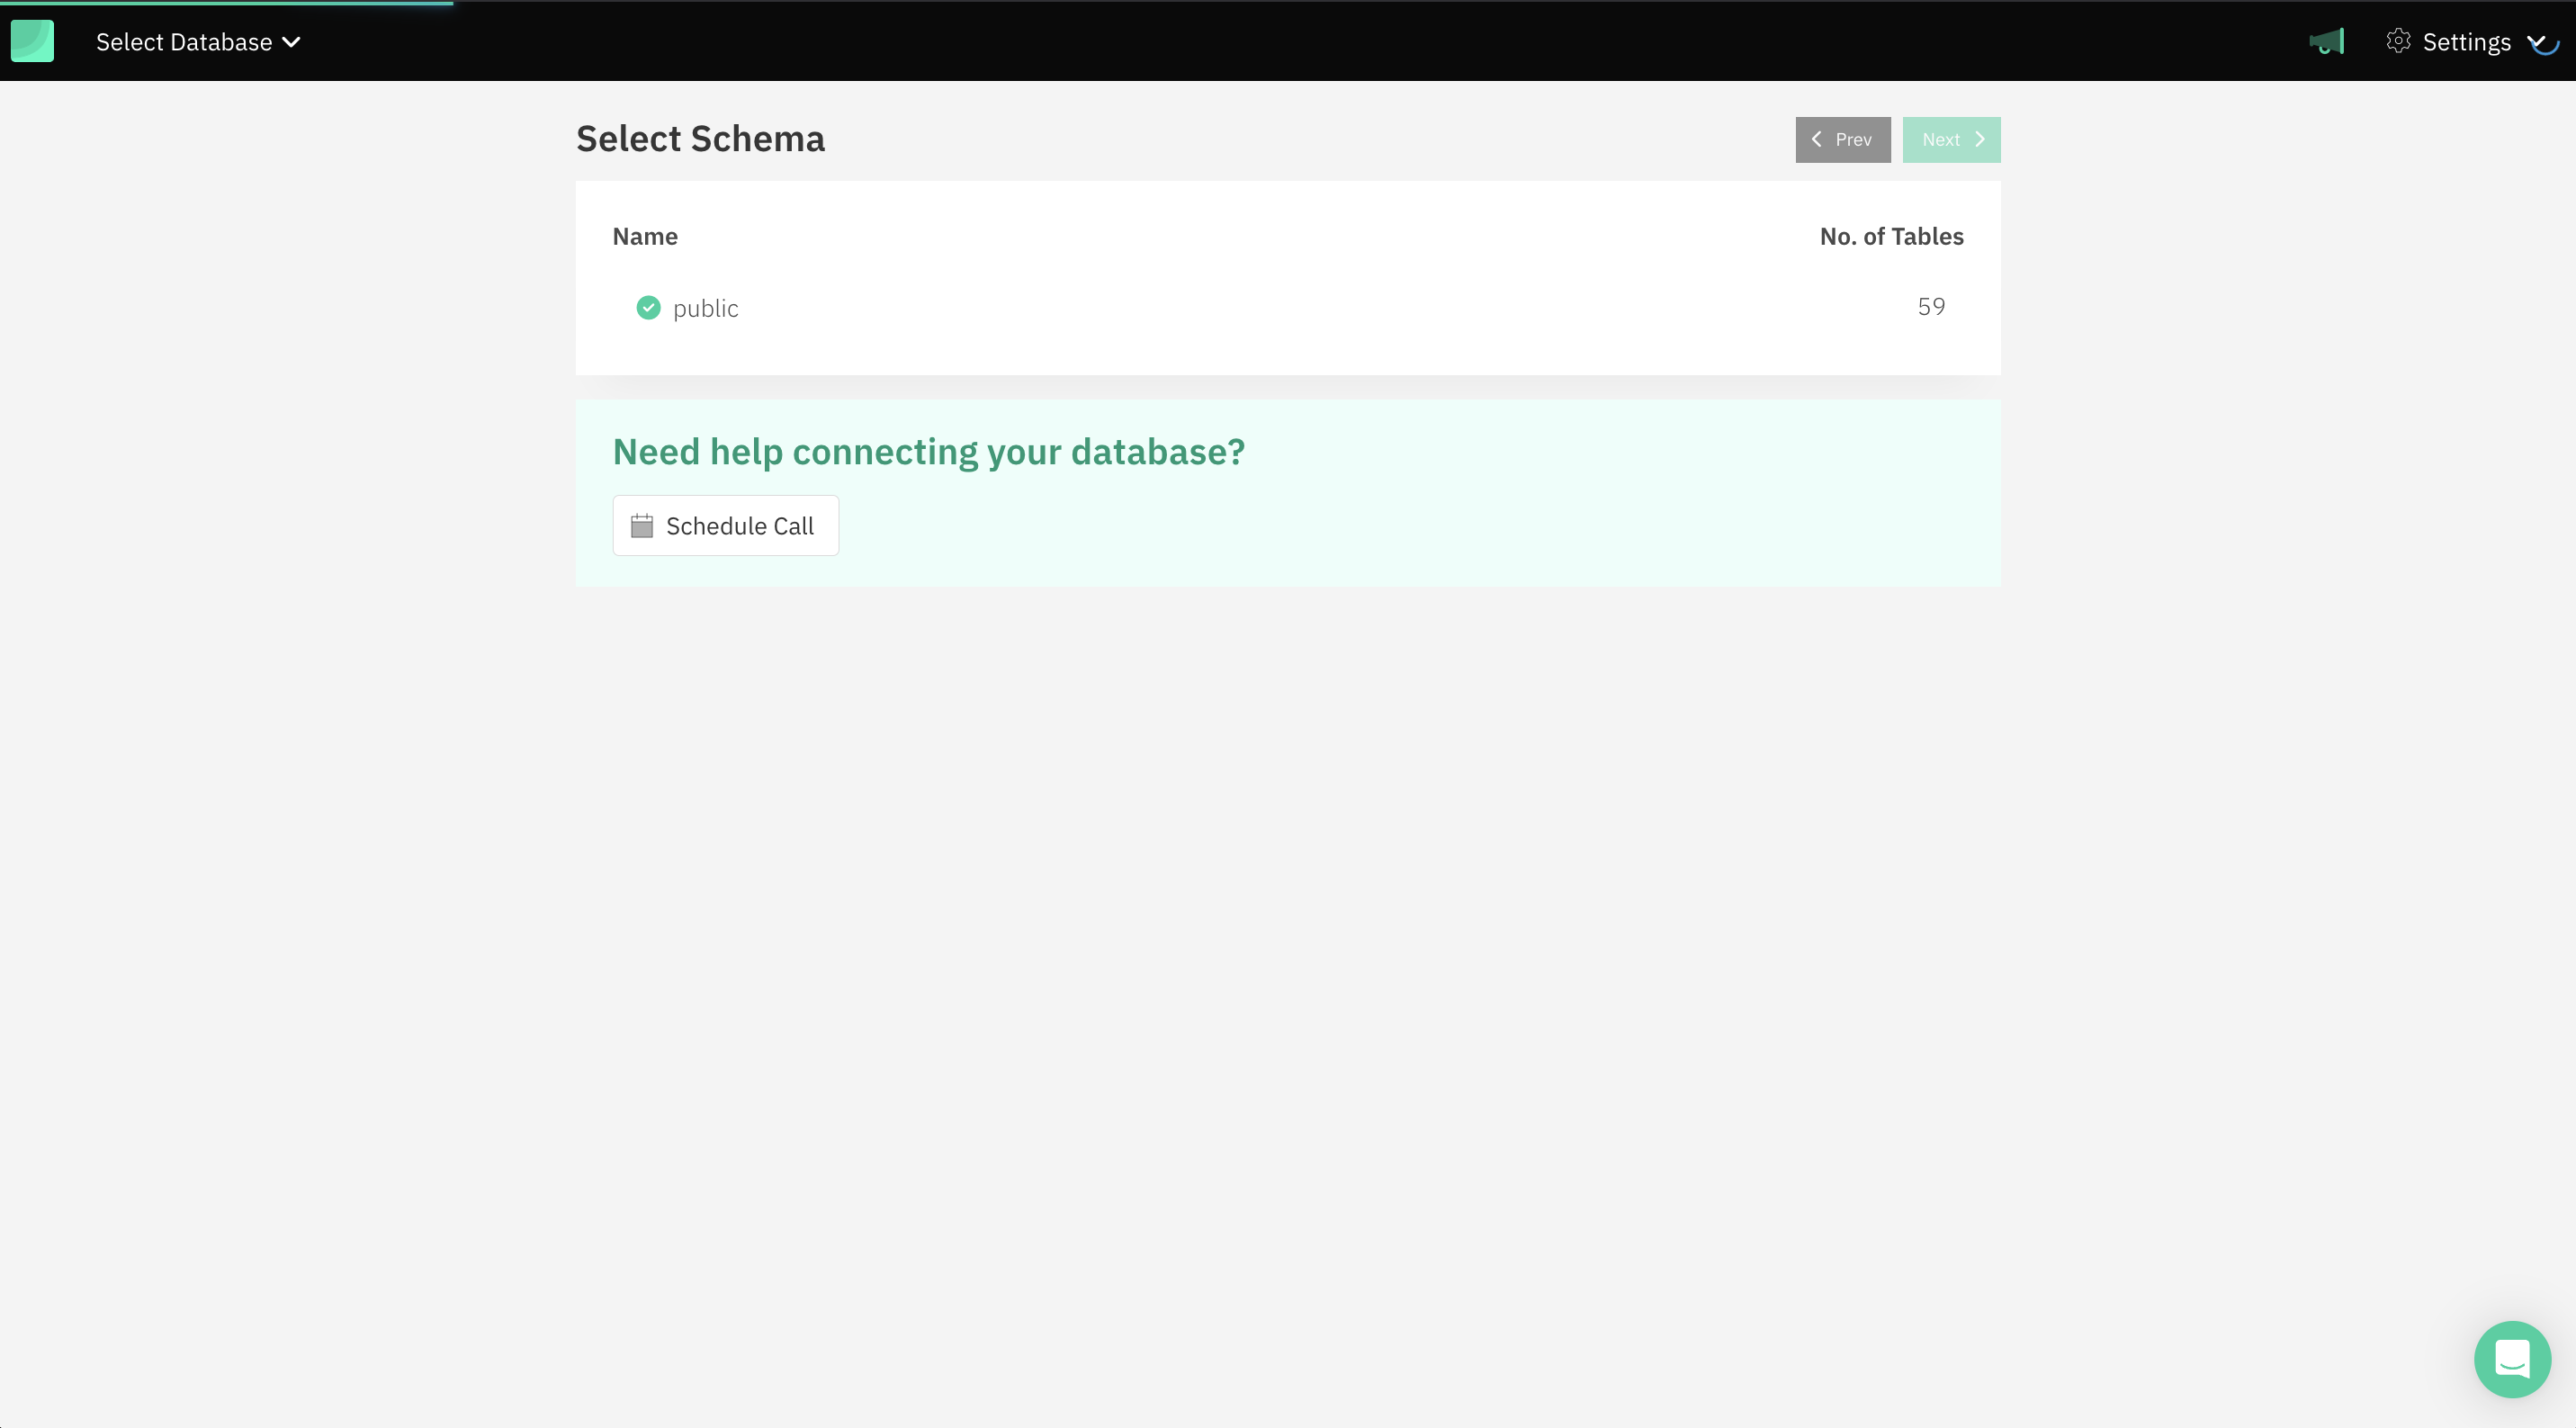Open the Settings menu
2576x1428 pixels.
(2466, 42)
